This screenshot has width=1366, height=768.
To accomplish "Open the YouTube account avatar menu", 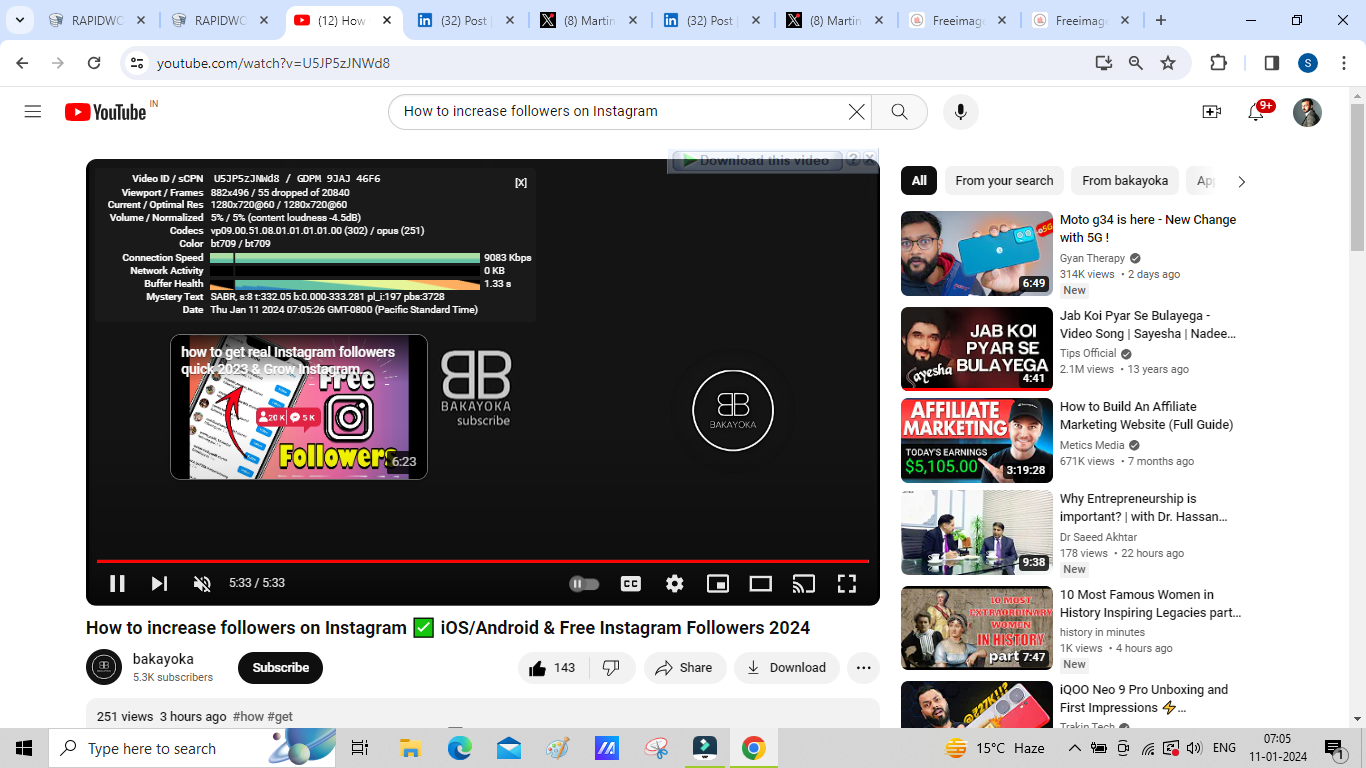I will click(x=1307, y=112).
